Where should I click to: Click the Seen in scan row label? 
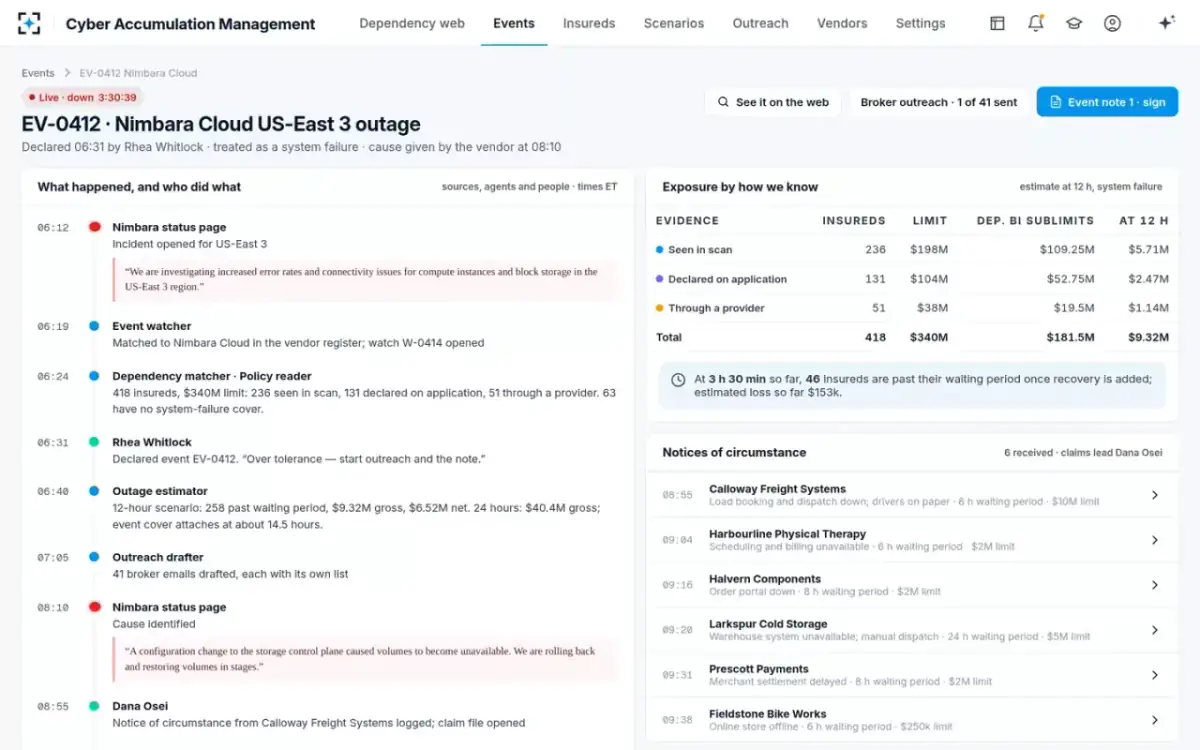coord(700,250)
